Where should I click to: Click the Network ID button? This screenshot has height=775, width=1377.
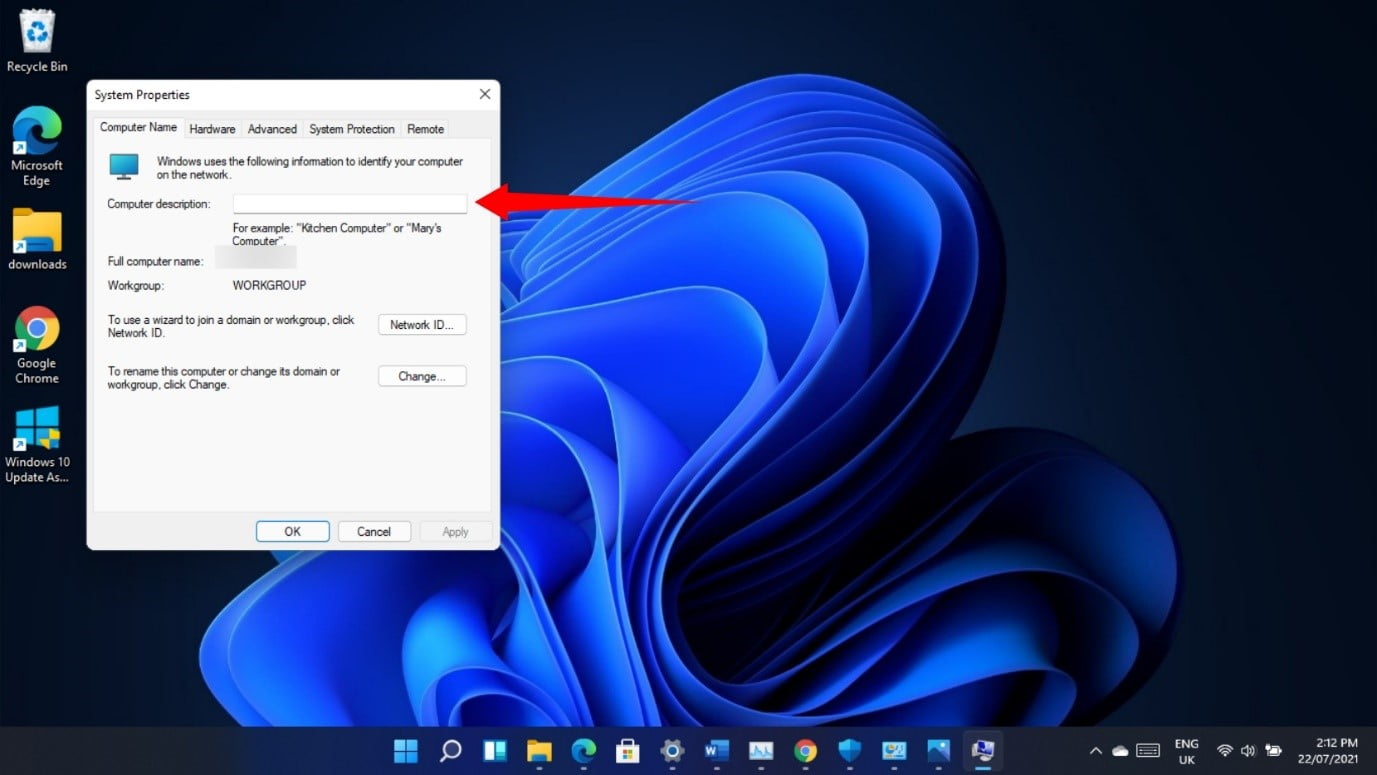(421, 324)
